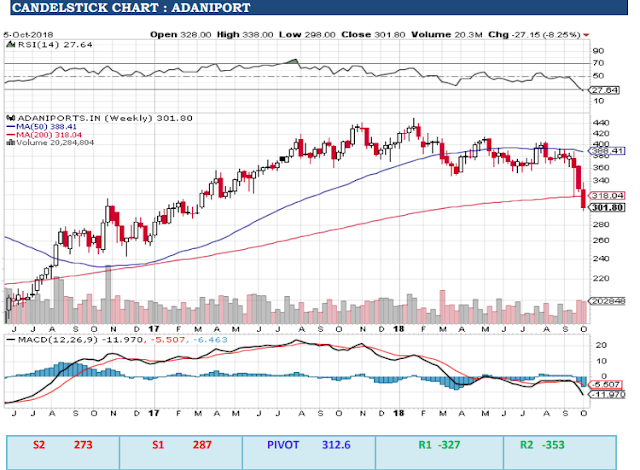640x470 pixels.
Task: Click the MA(200) 318.04 legend entry
Action: tap(44, 135)
